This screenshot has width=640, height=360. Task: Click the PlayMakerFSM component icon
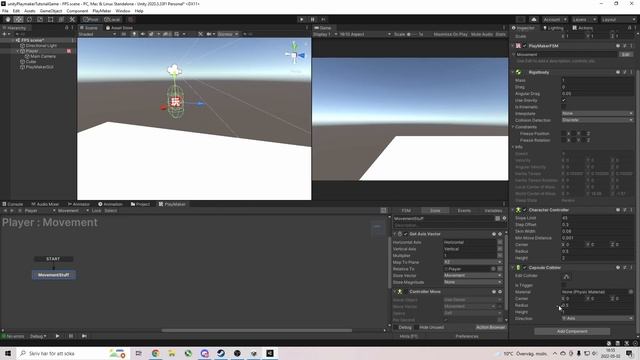coord(518,46)
